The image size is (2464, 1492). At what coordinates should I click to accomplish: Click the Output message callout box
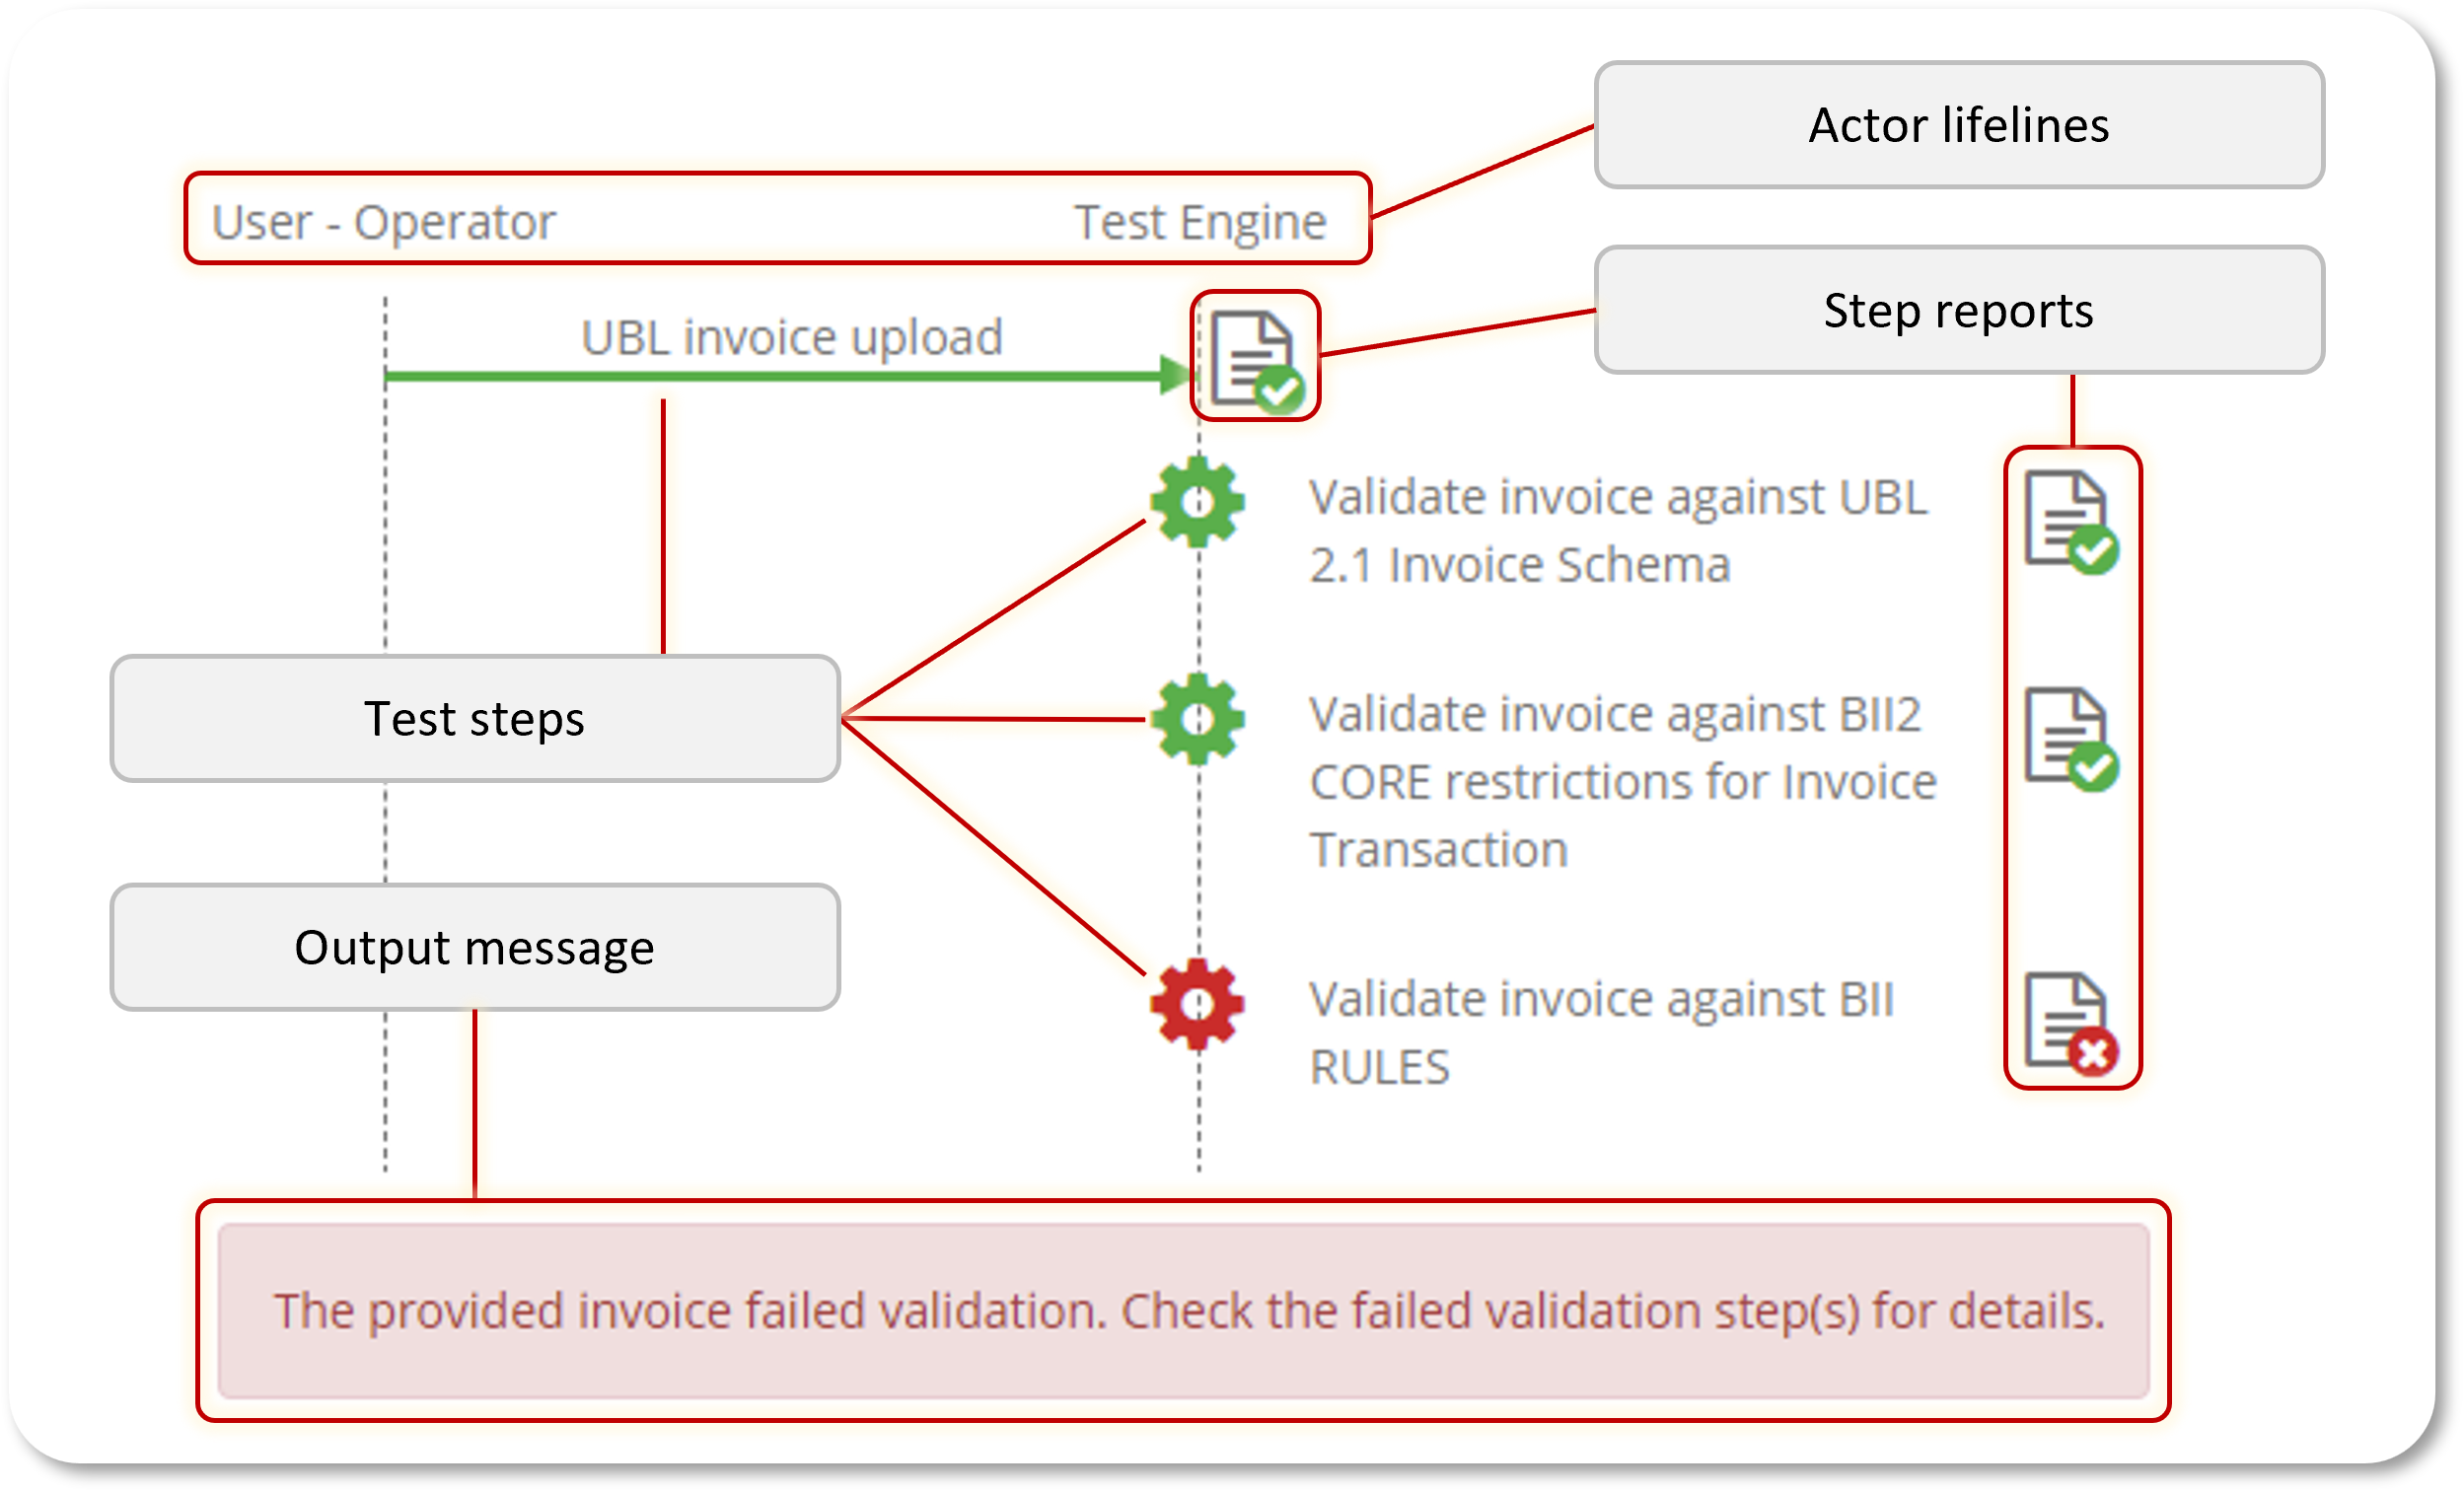point(475,947)
